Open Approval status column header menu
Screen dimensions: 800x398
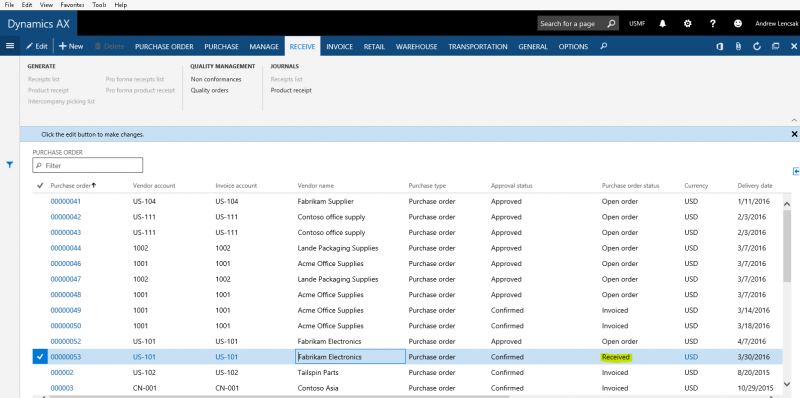tap(511, 186)
